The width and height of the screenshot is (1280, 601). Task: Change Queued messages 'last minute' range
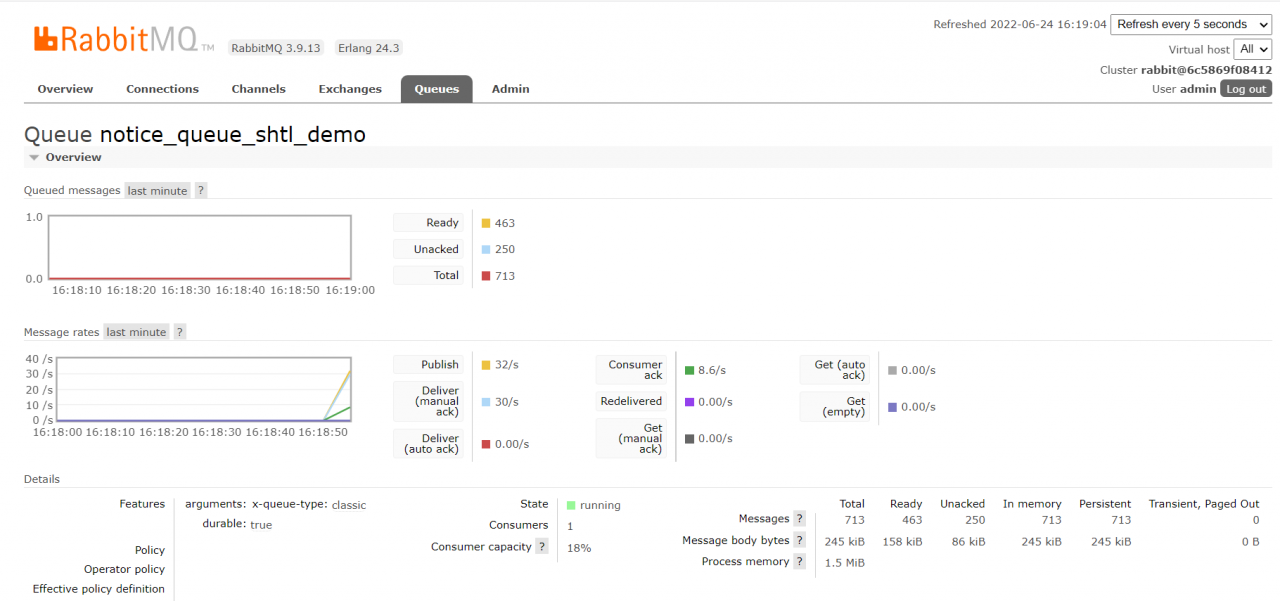click(x=157, y=191)
